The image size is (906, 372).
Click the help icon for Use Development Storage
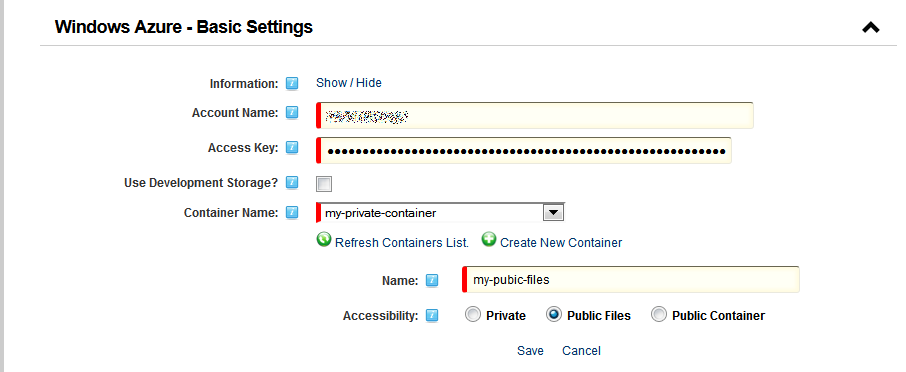pyautogui.click(x=292, y=183)
